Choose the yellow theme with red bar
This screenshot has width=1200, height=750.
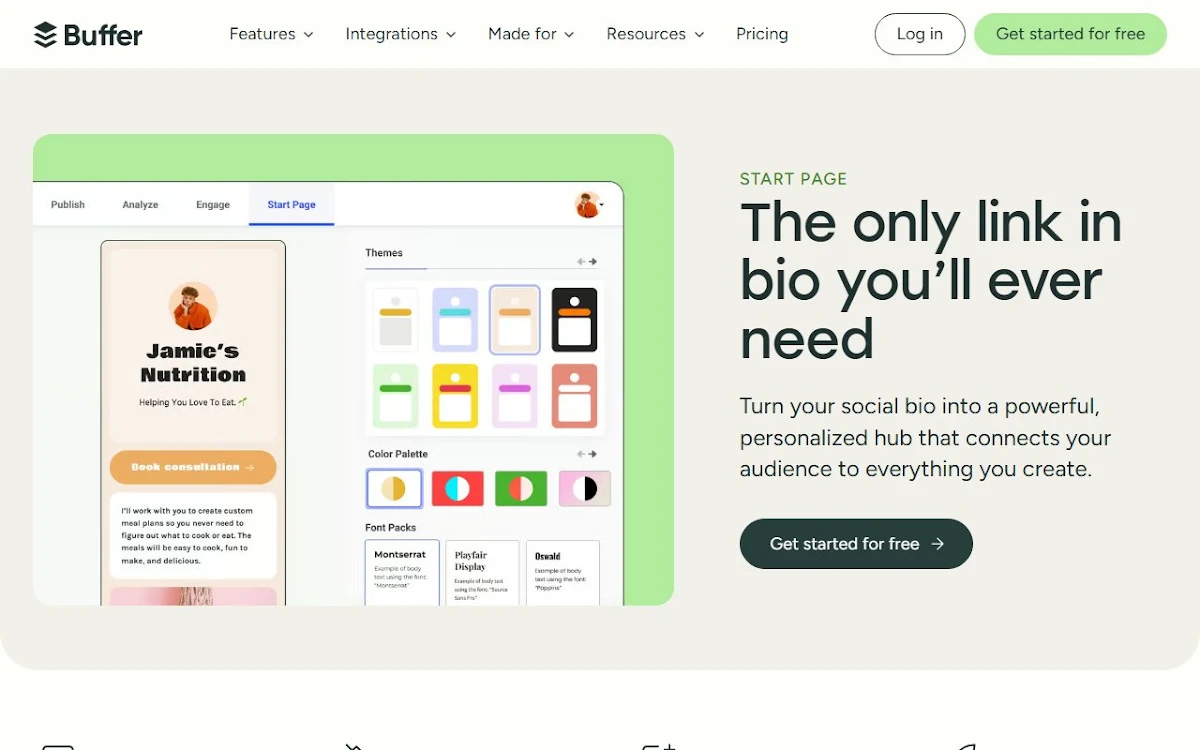click(x=455, y=396)
